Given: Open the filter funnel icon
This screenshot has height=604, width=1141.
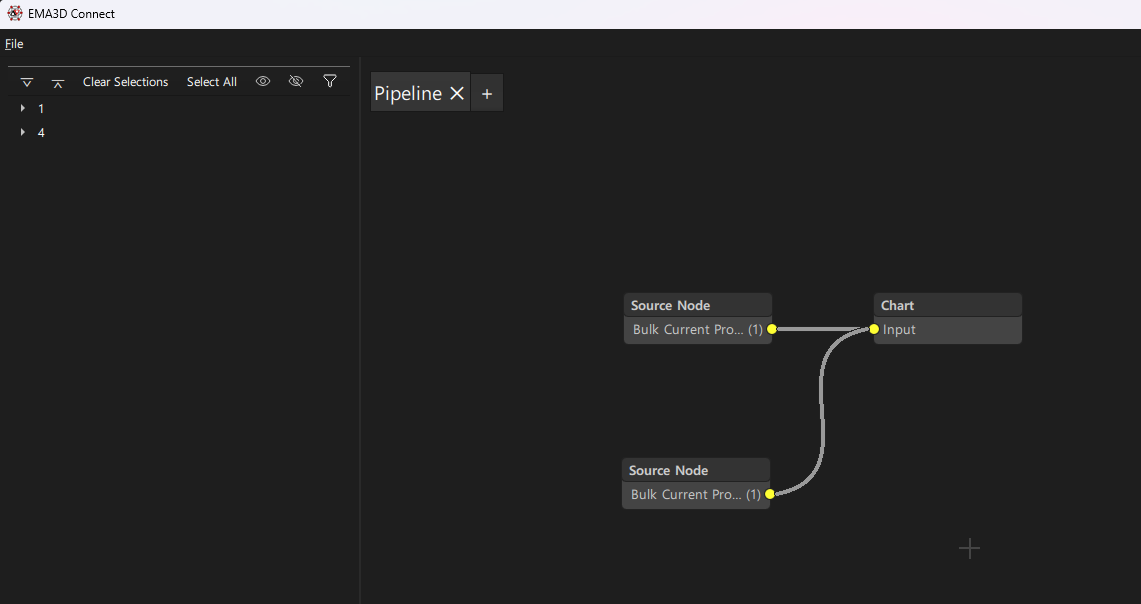Looking at the screenshot, I should 330,81.
